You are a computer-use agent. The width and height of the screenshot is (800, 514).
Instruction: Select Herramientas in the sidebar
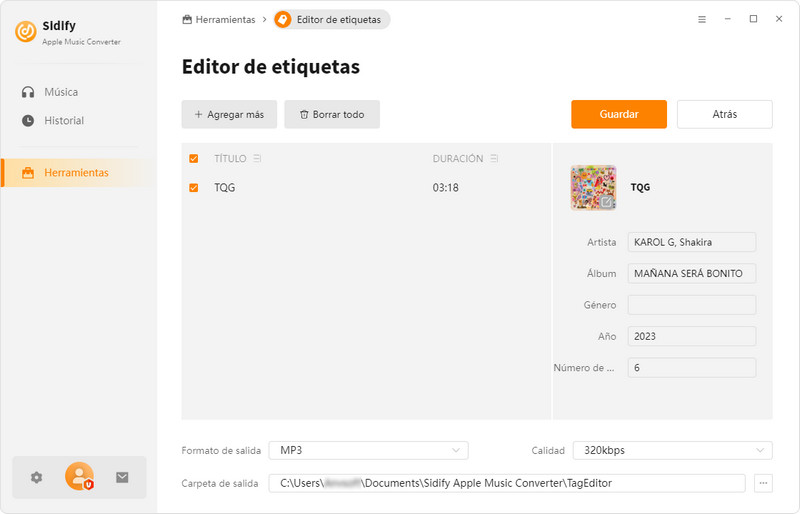[x=77, y=173]
